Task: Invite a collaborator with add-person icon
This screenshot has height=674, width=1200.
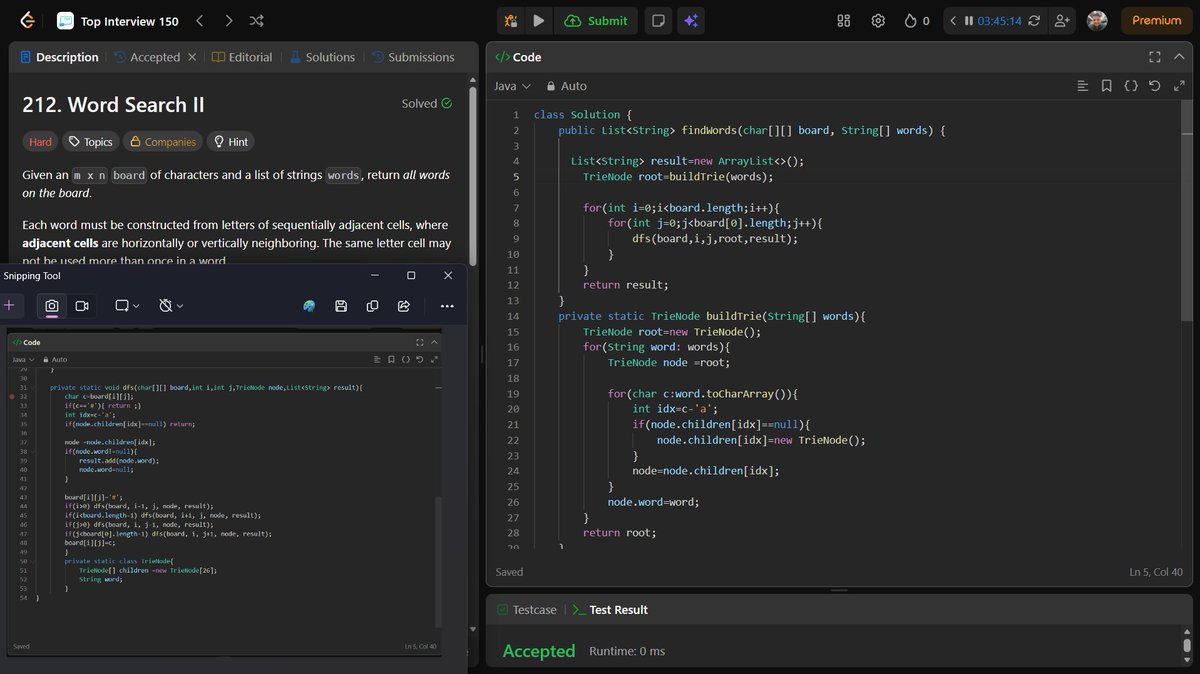Action: [1062, 20]
